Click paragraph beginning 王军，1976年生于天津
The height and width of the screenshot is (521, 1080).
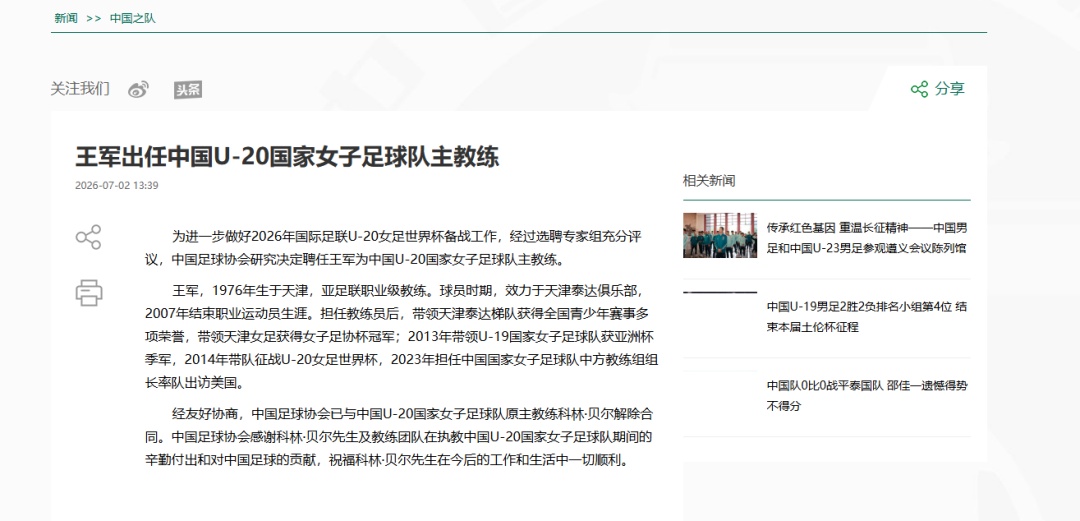tap(402, 335)
